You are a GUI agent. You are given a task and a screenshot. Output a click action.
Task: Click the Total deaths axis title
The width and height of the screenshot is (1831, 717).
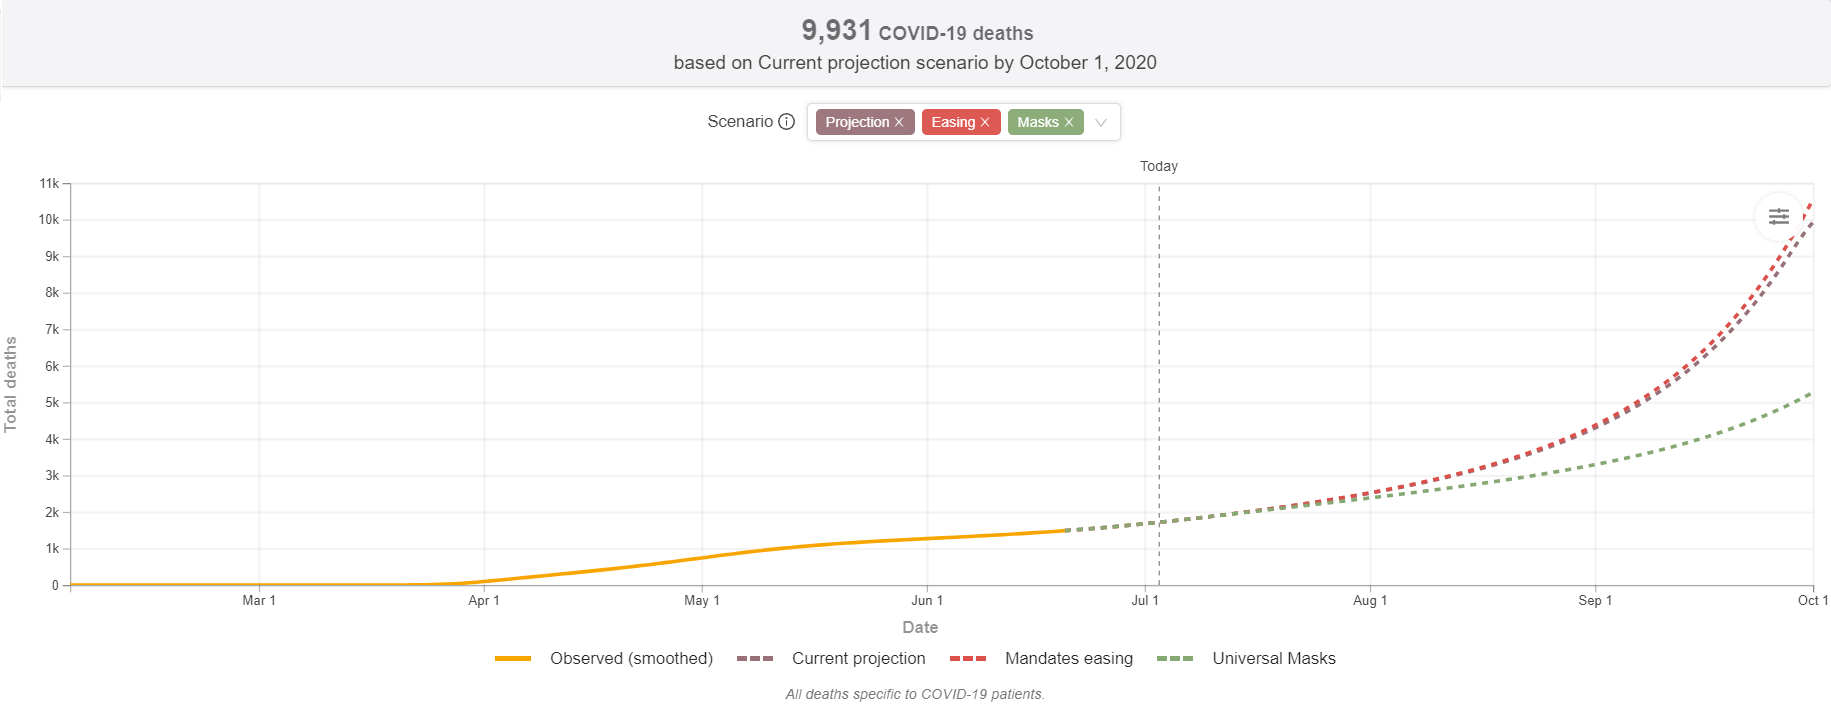coord(11,384)
